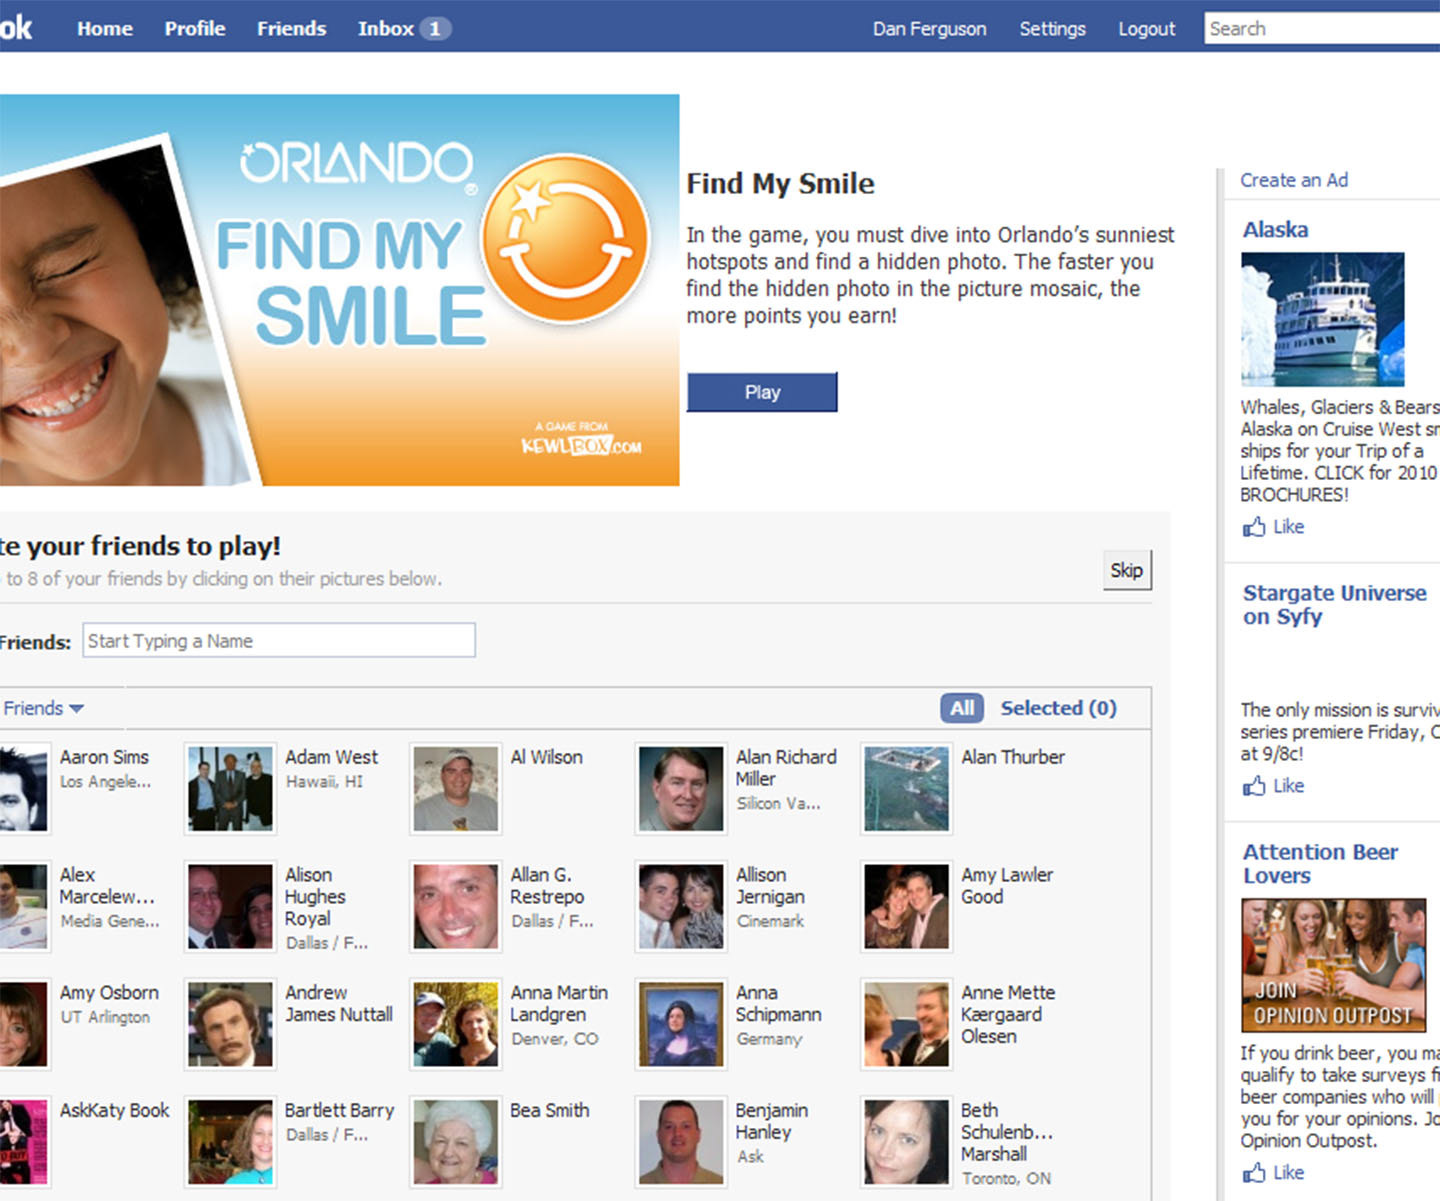Select Alan Richard Miller profile picture

[681, 789]
